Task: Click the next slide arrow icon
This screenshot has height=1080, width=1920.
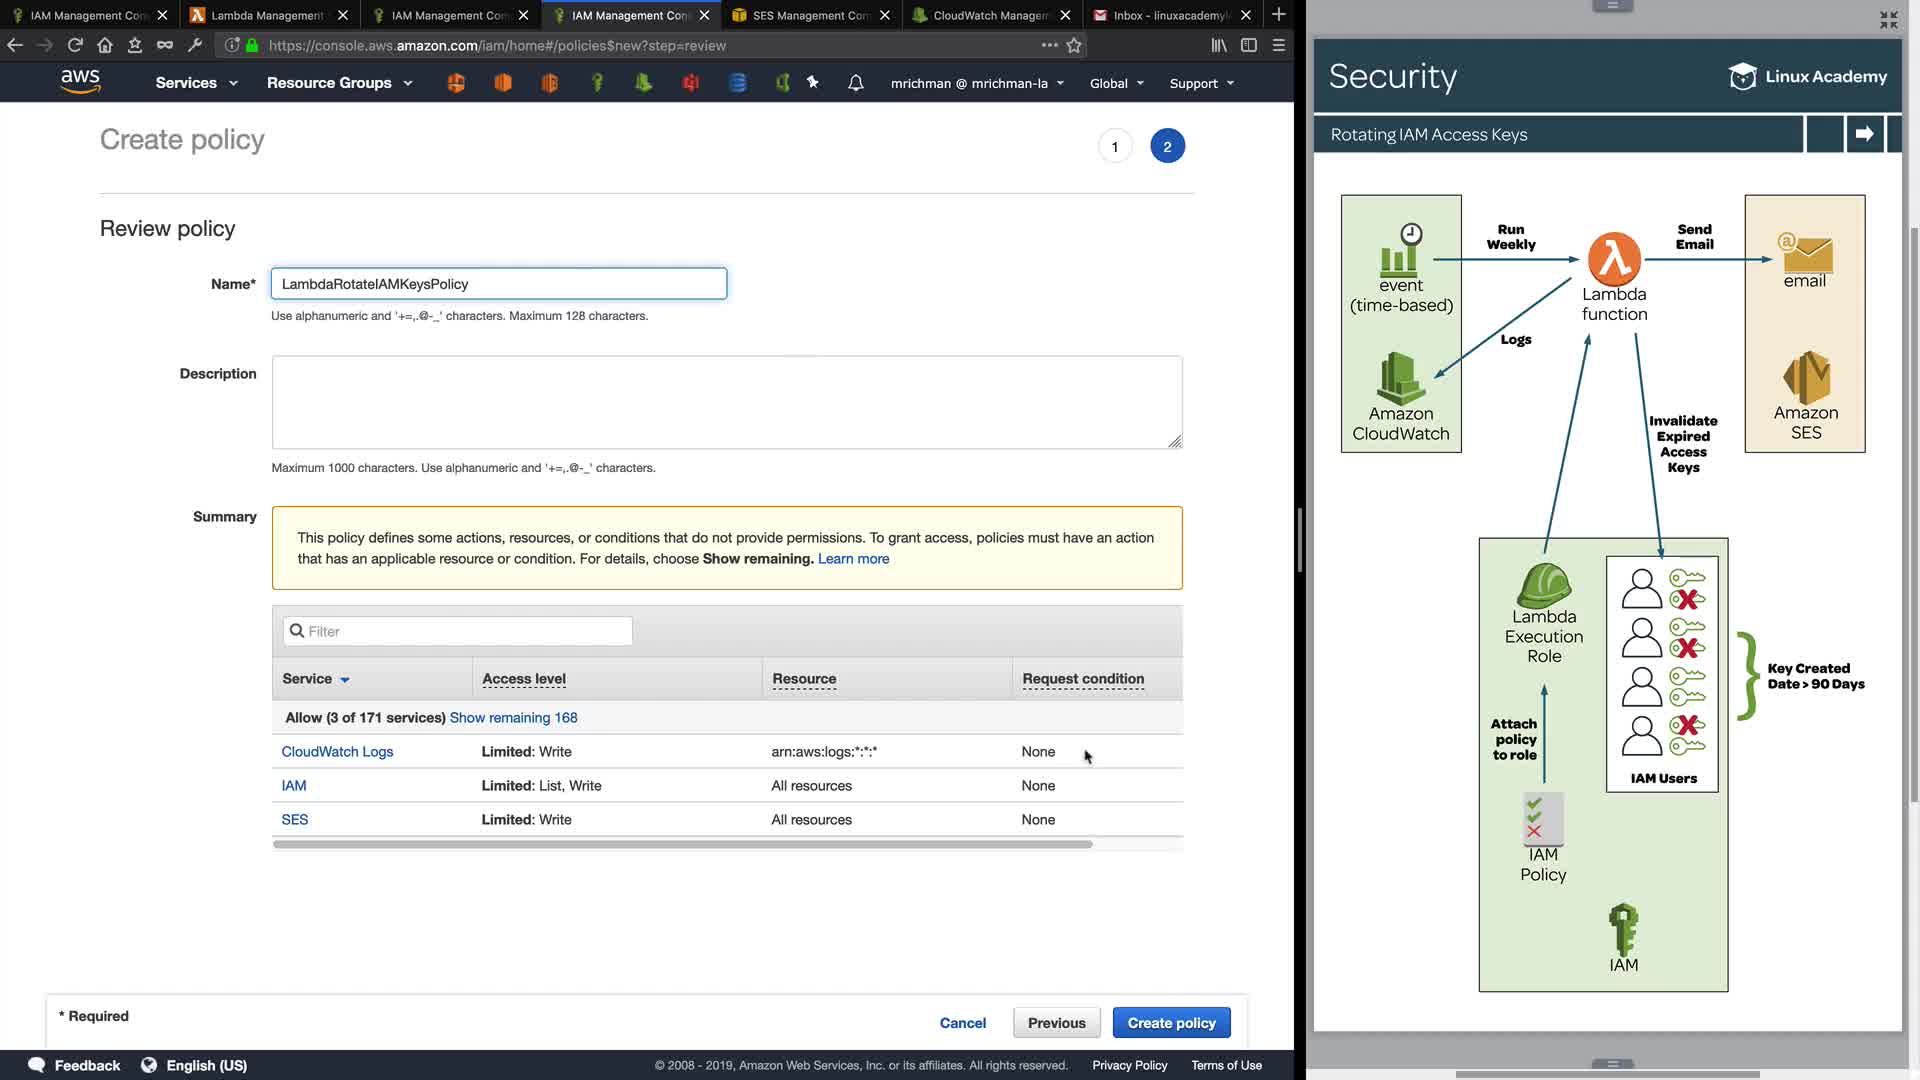Action: tap(1864, 134)
